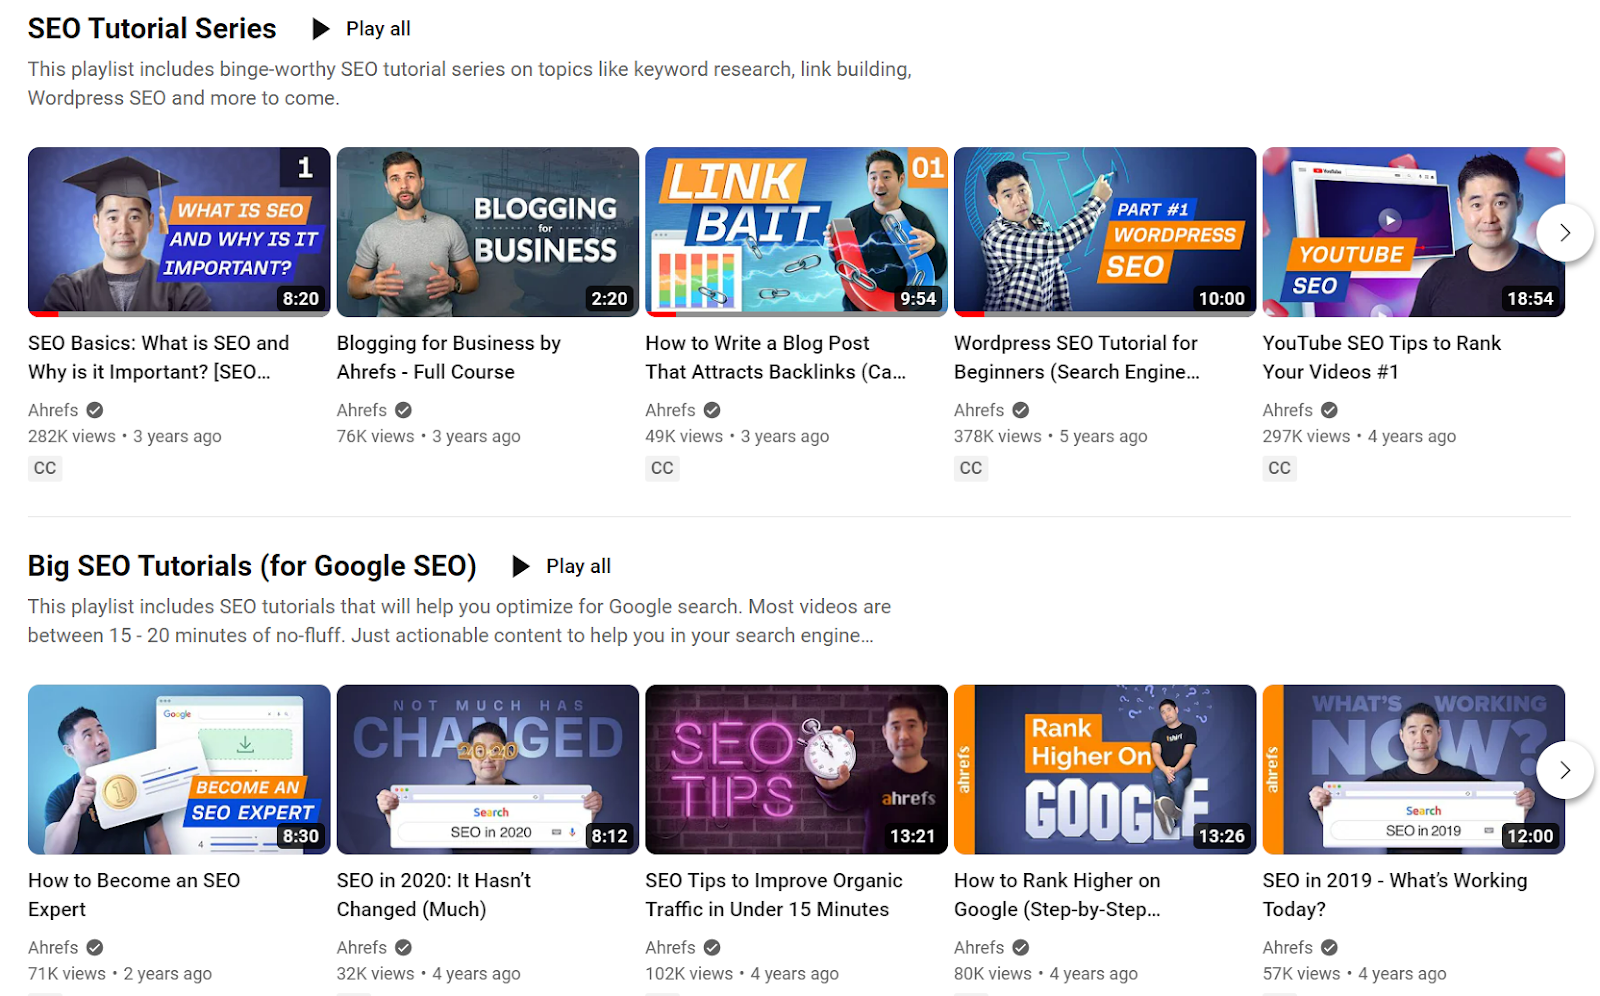Open Wordpress SEO Part #1 thumbnail

point(1105,232)
